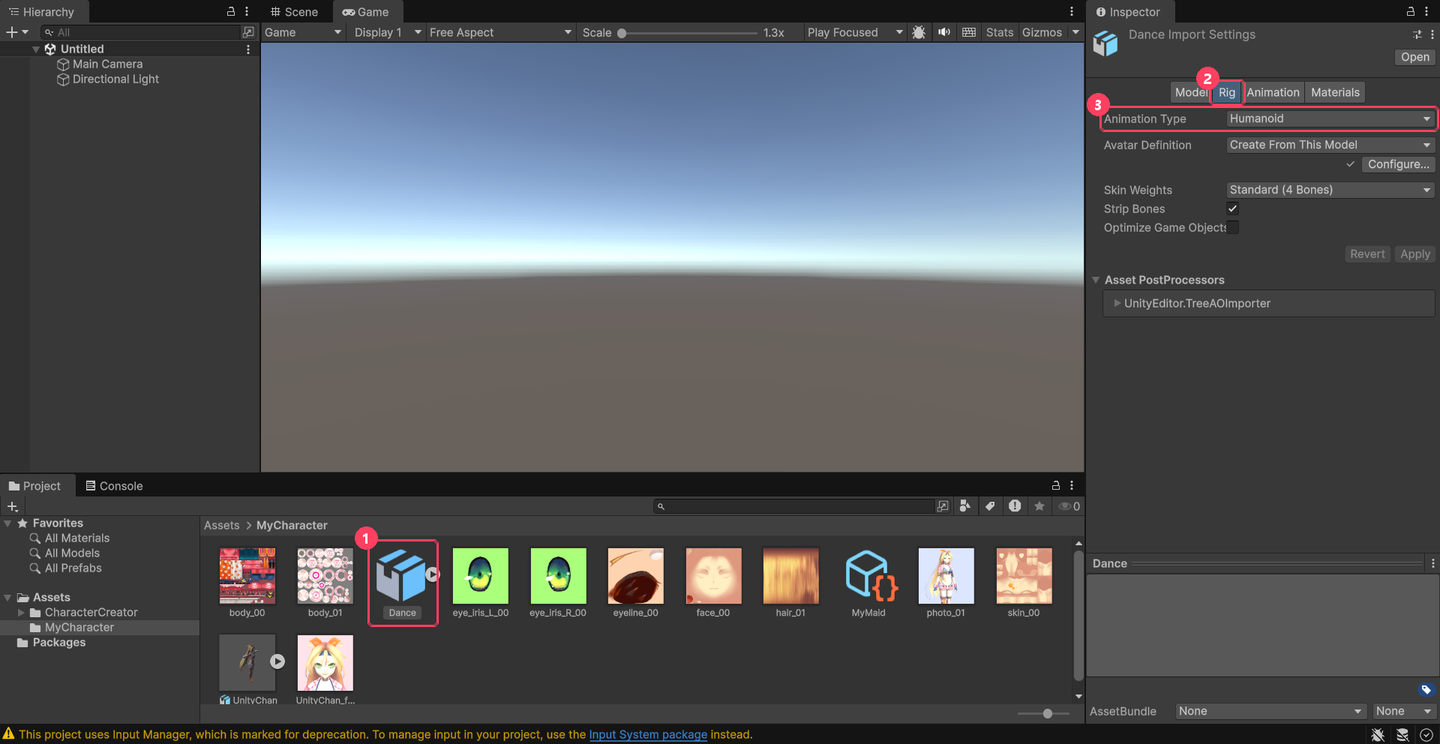Open the Hierarchy panel three-dot menu
Viewport: 1440px width, 744px height.
tap(247, 12)
